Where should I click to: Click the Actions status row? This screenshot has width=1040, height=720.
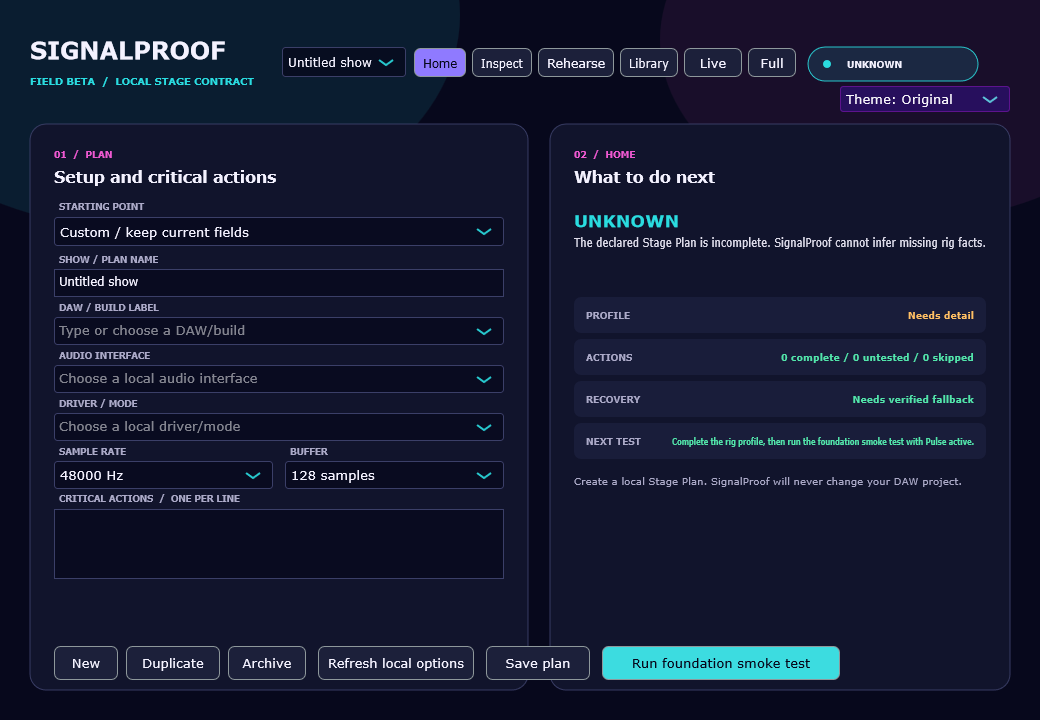click(779, 357)
